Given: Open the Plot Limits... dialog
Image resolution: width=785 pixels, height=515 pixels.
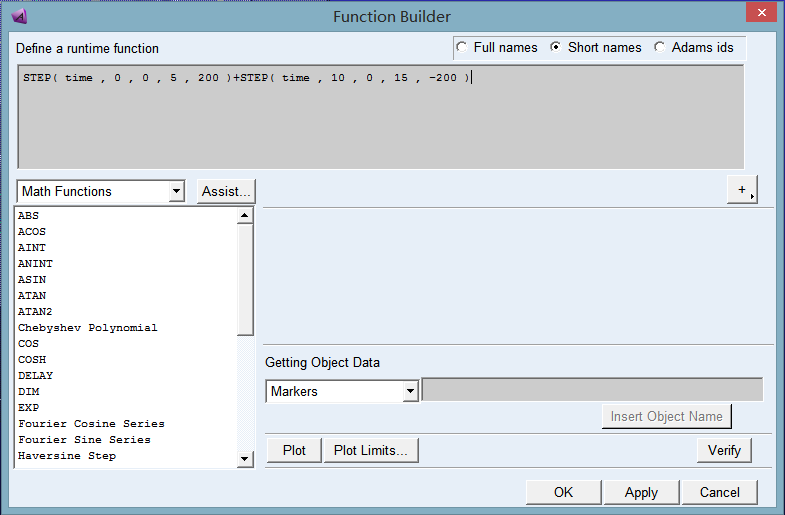Looking at the screenshot, I should click(371, 450).
